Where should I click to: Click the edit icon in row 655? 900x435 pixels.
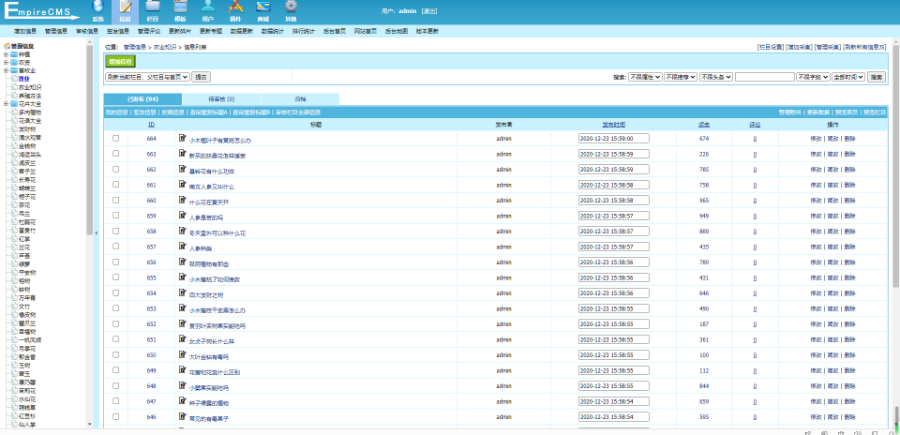coord(183,277)
